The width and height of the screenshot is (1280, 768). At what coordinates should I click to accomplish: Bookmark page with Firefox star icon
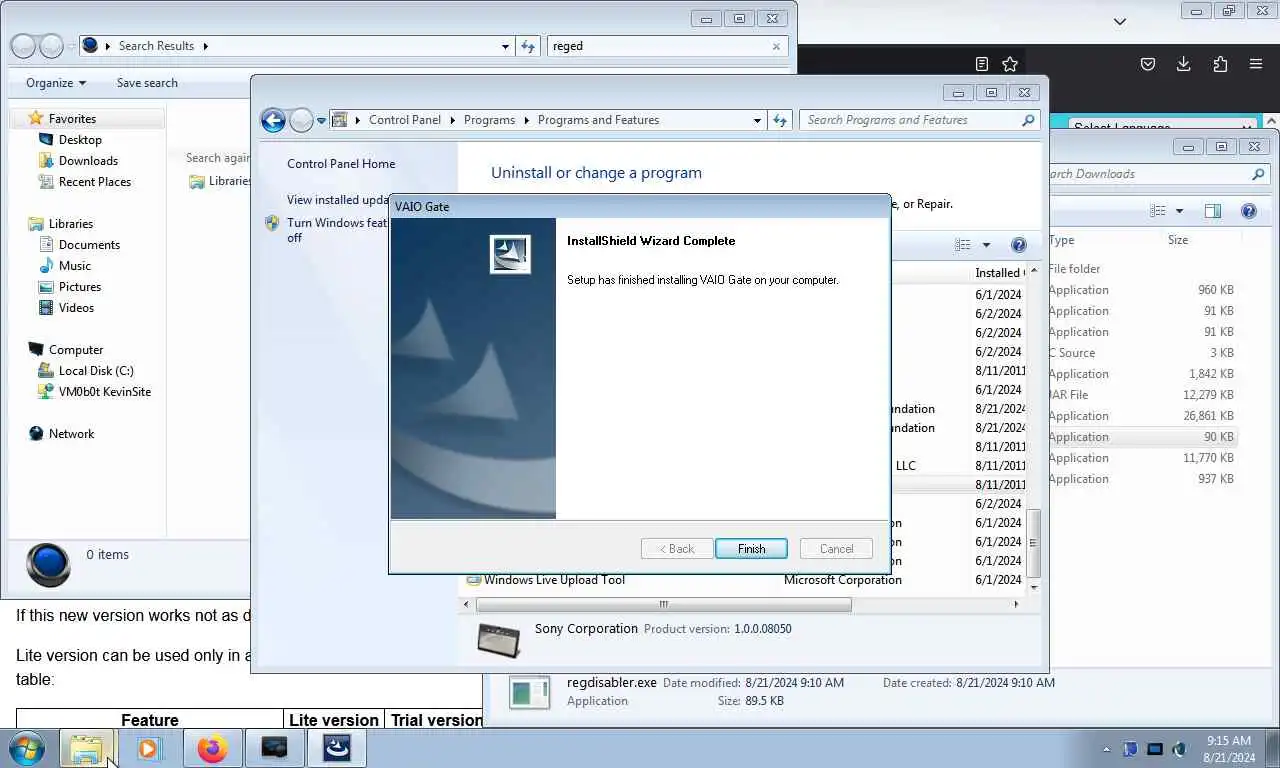coord(1010,64)
